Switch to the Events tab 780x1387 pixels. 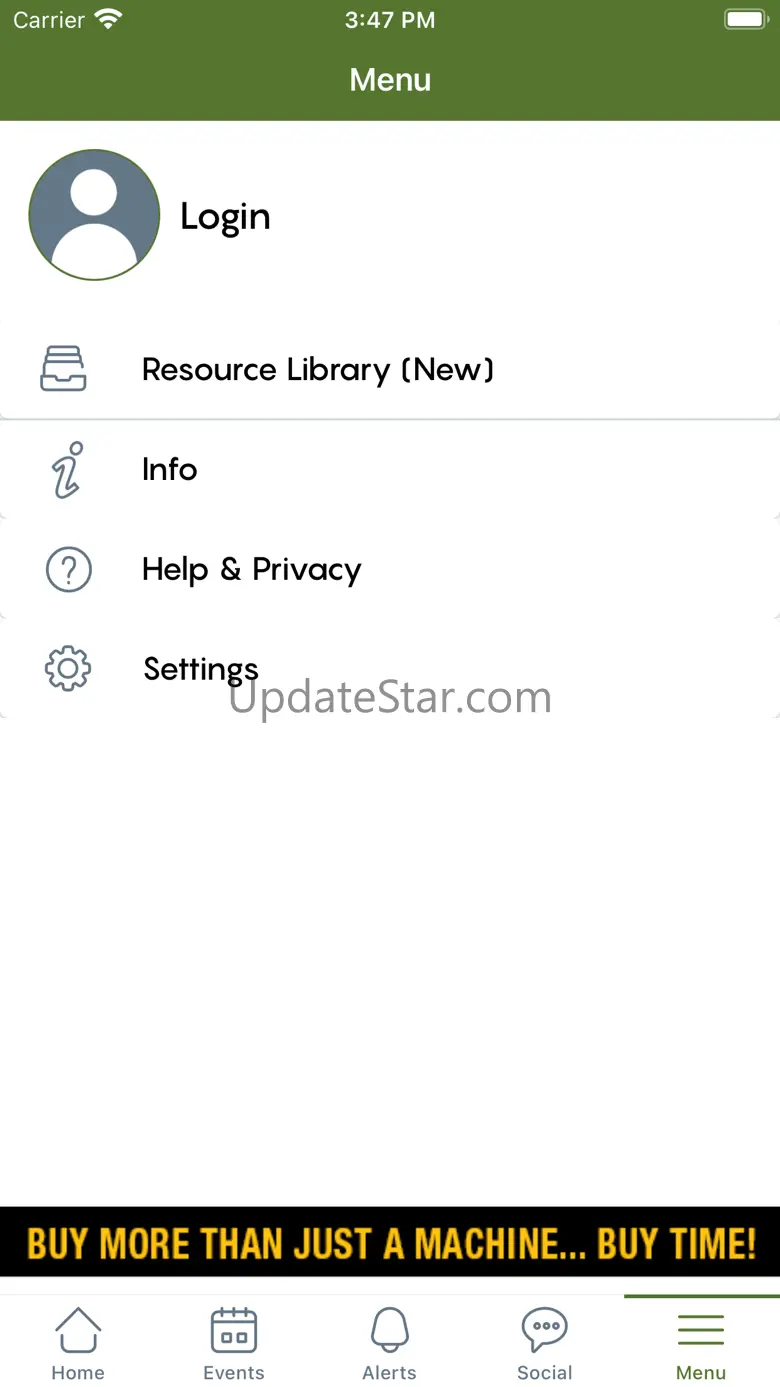(x=234, y=1343)
